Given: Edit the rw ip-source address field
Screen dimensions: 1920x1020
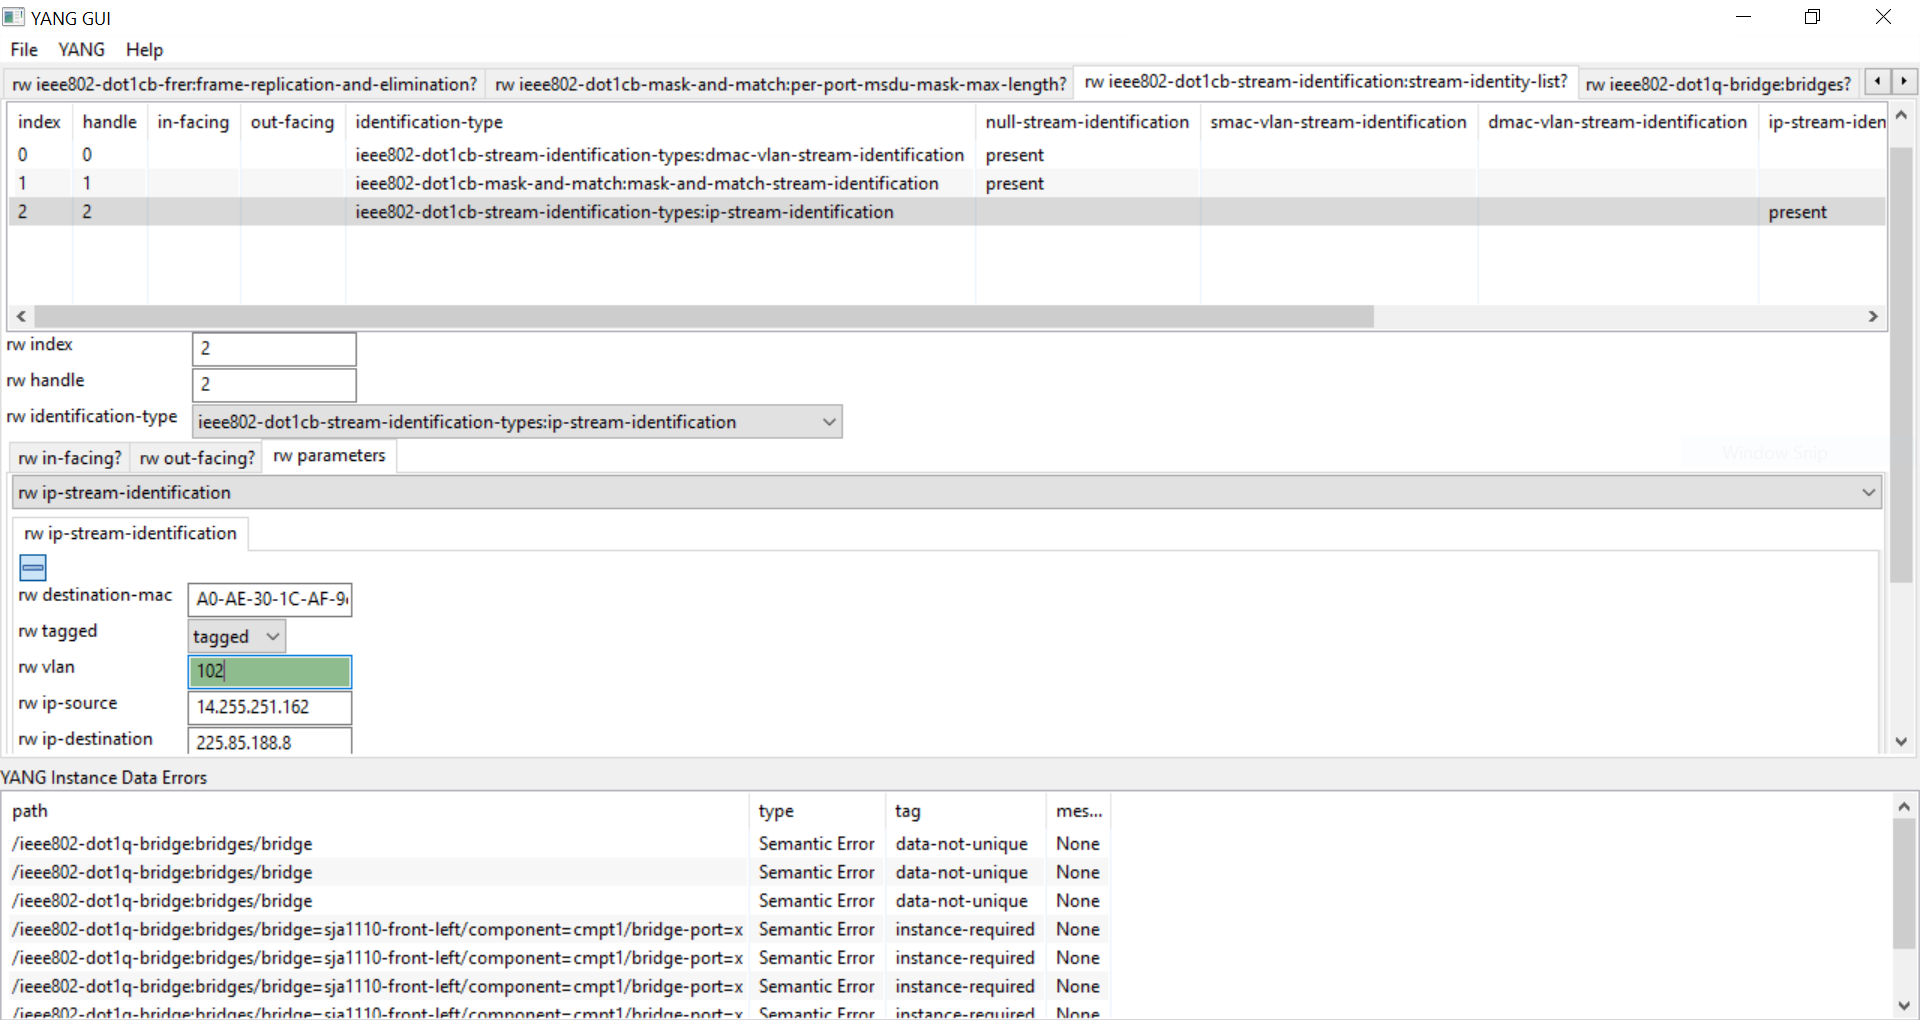Looking at the screenshot, I should click(269, 707).
